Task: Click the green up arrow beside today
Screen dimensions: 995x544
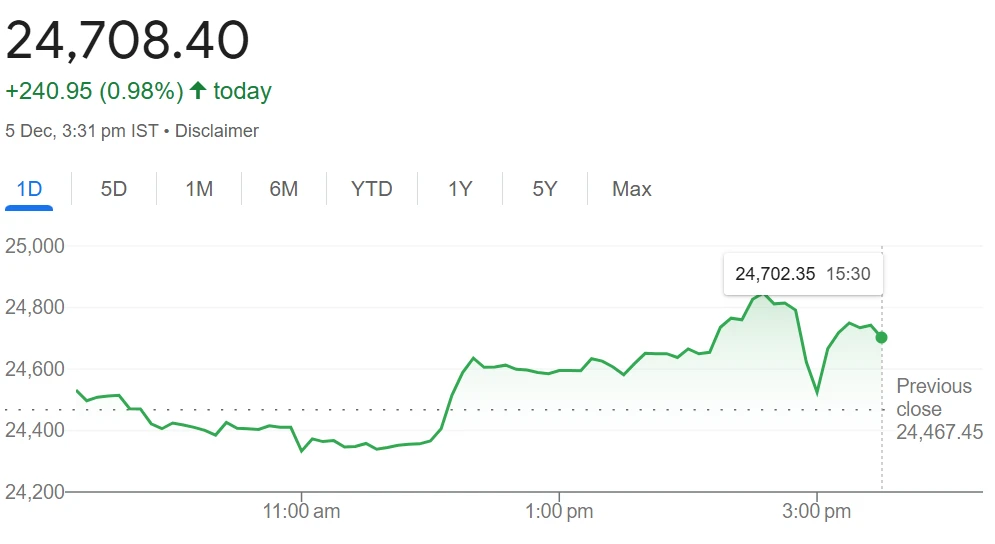Action: coord(198,91)
